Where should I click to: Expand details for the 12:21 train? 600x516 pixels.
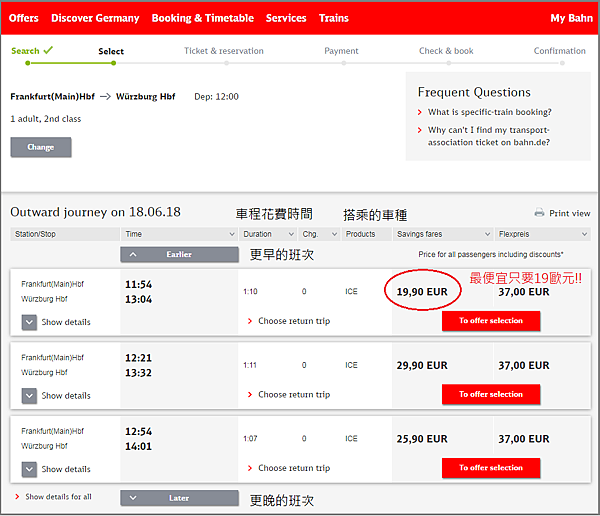pyautogui.click(x=29, y=396)
